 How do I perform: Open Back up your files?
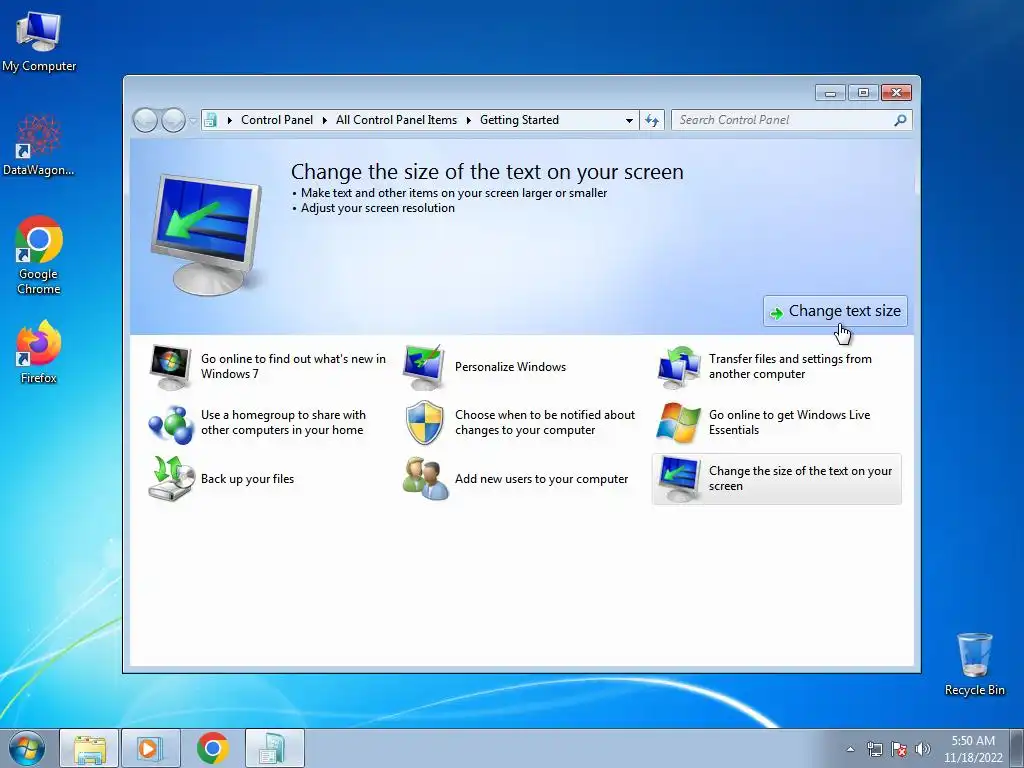[248, 479]
